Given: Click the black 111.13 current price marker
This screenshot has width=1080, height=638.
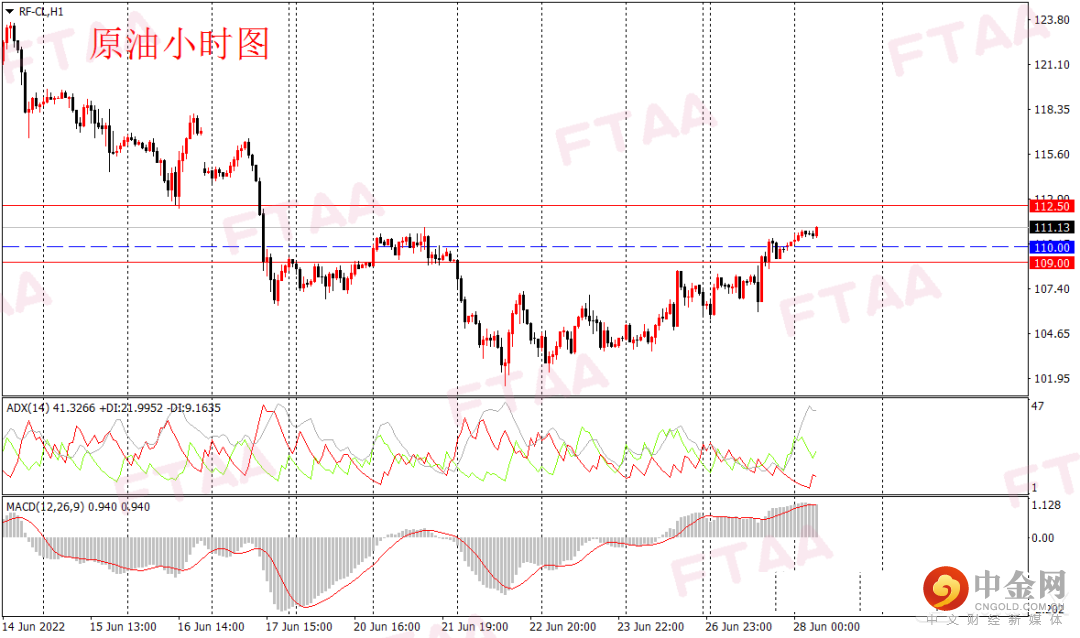Looking at the screenshot, I should [1051, 228].
